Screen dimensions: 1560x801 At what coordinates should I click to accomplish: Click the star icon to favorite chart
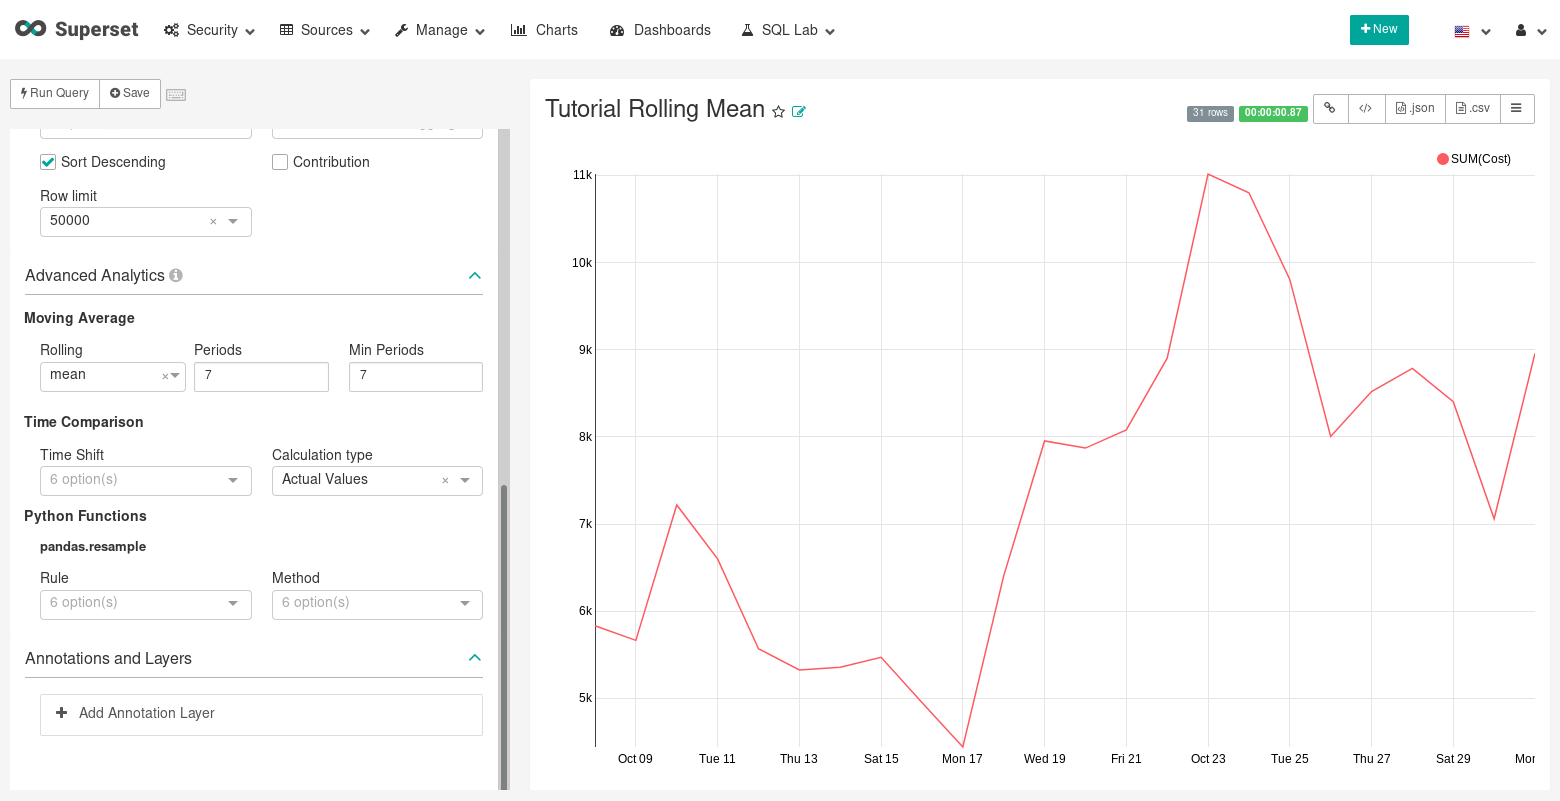(779, 112)
